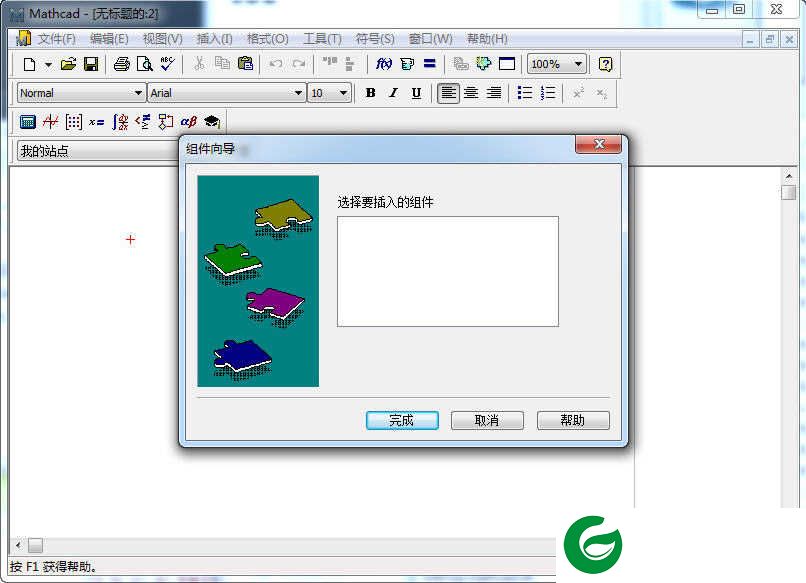Toggle Bold formatting
Viewport: 806px width, 583px height.
[x=370, y=93]
